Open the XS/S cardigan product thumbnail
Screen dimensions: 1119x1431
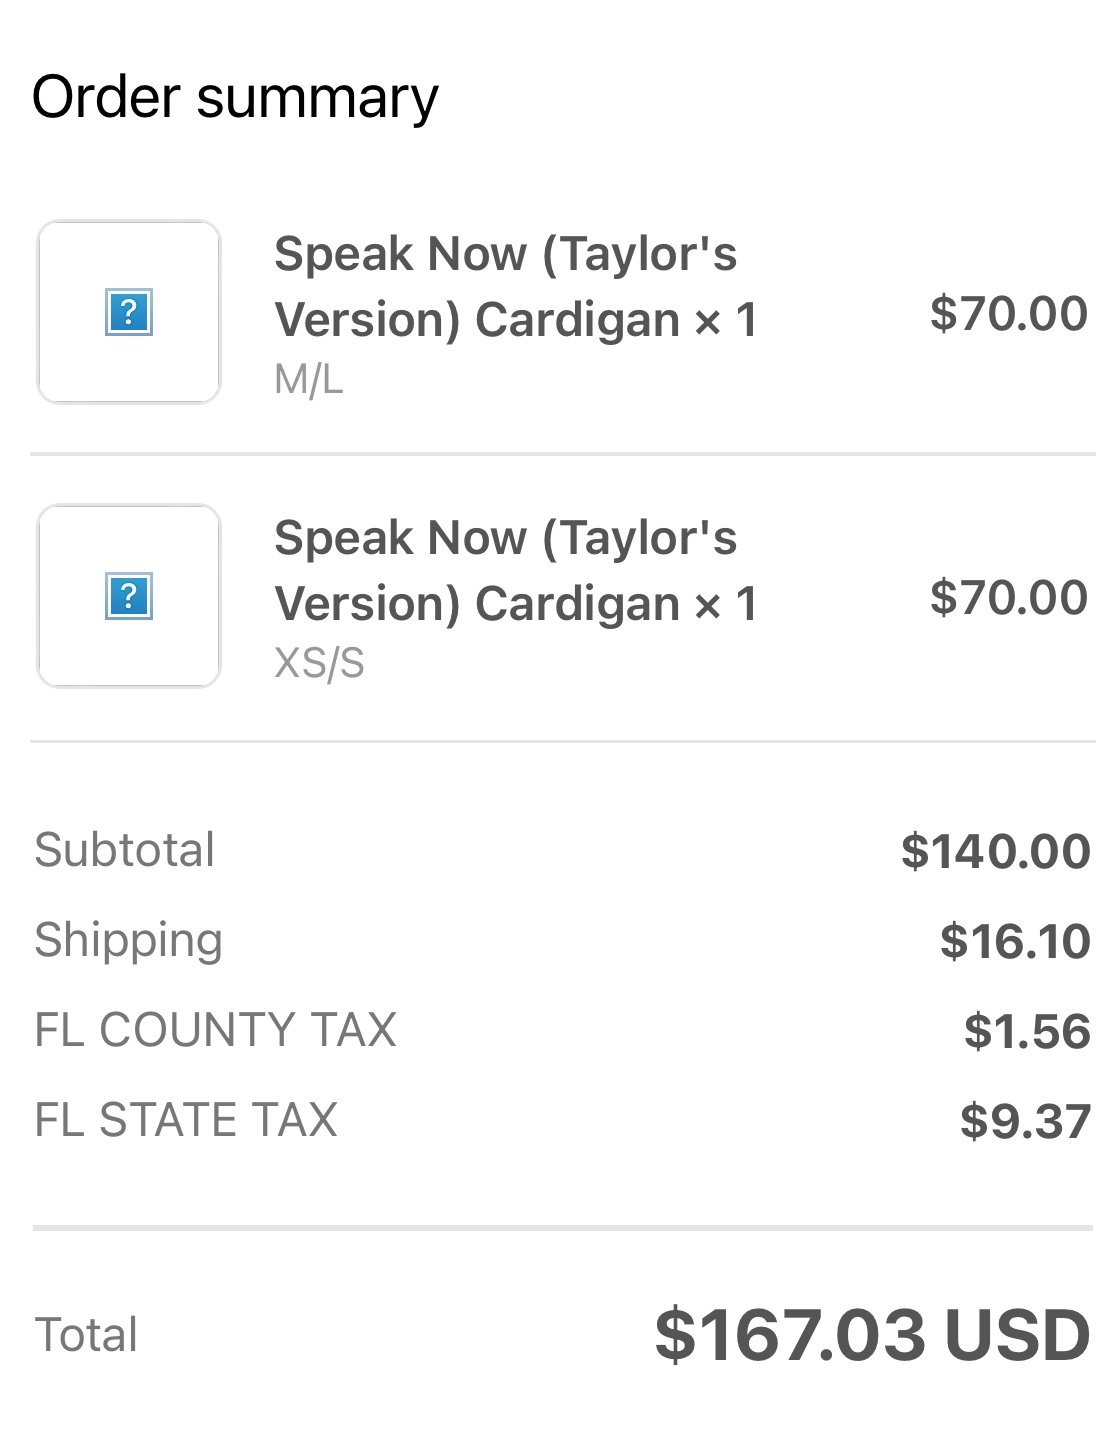129,596
